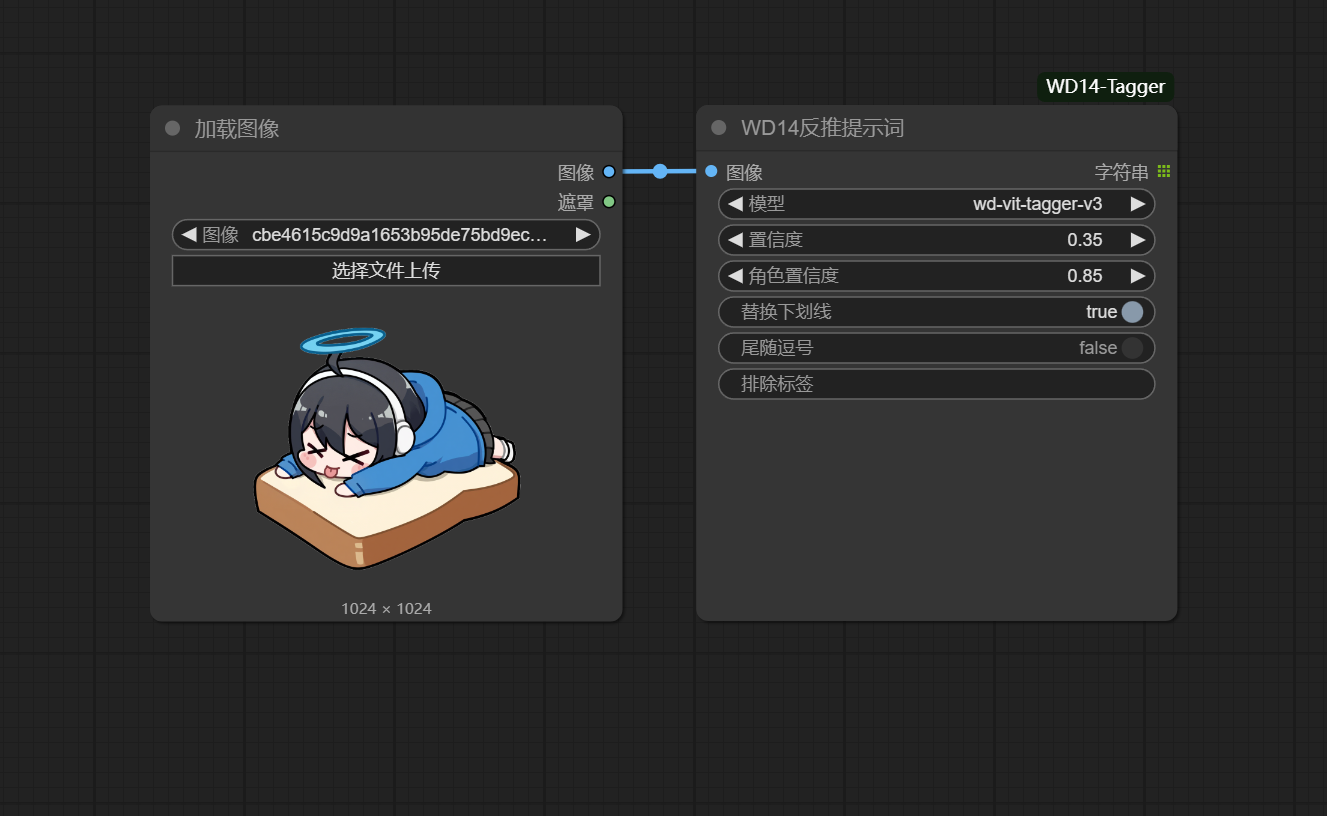
Task: Switch to previous 模型 option with left arrow
Action: coord(735,204)
